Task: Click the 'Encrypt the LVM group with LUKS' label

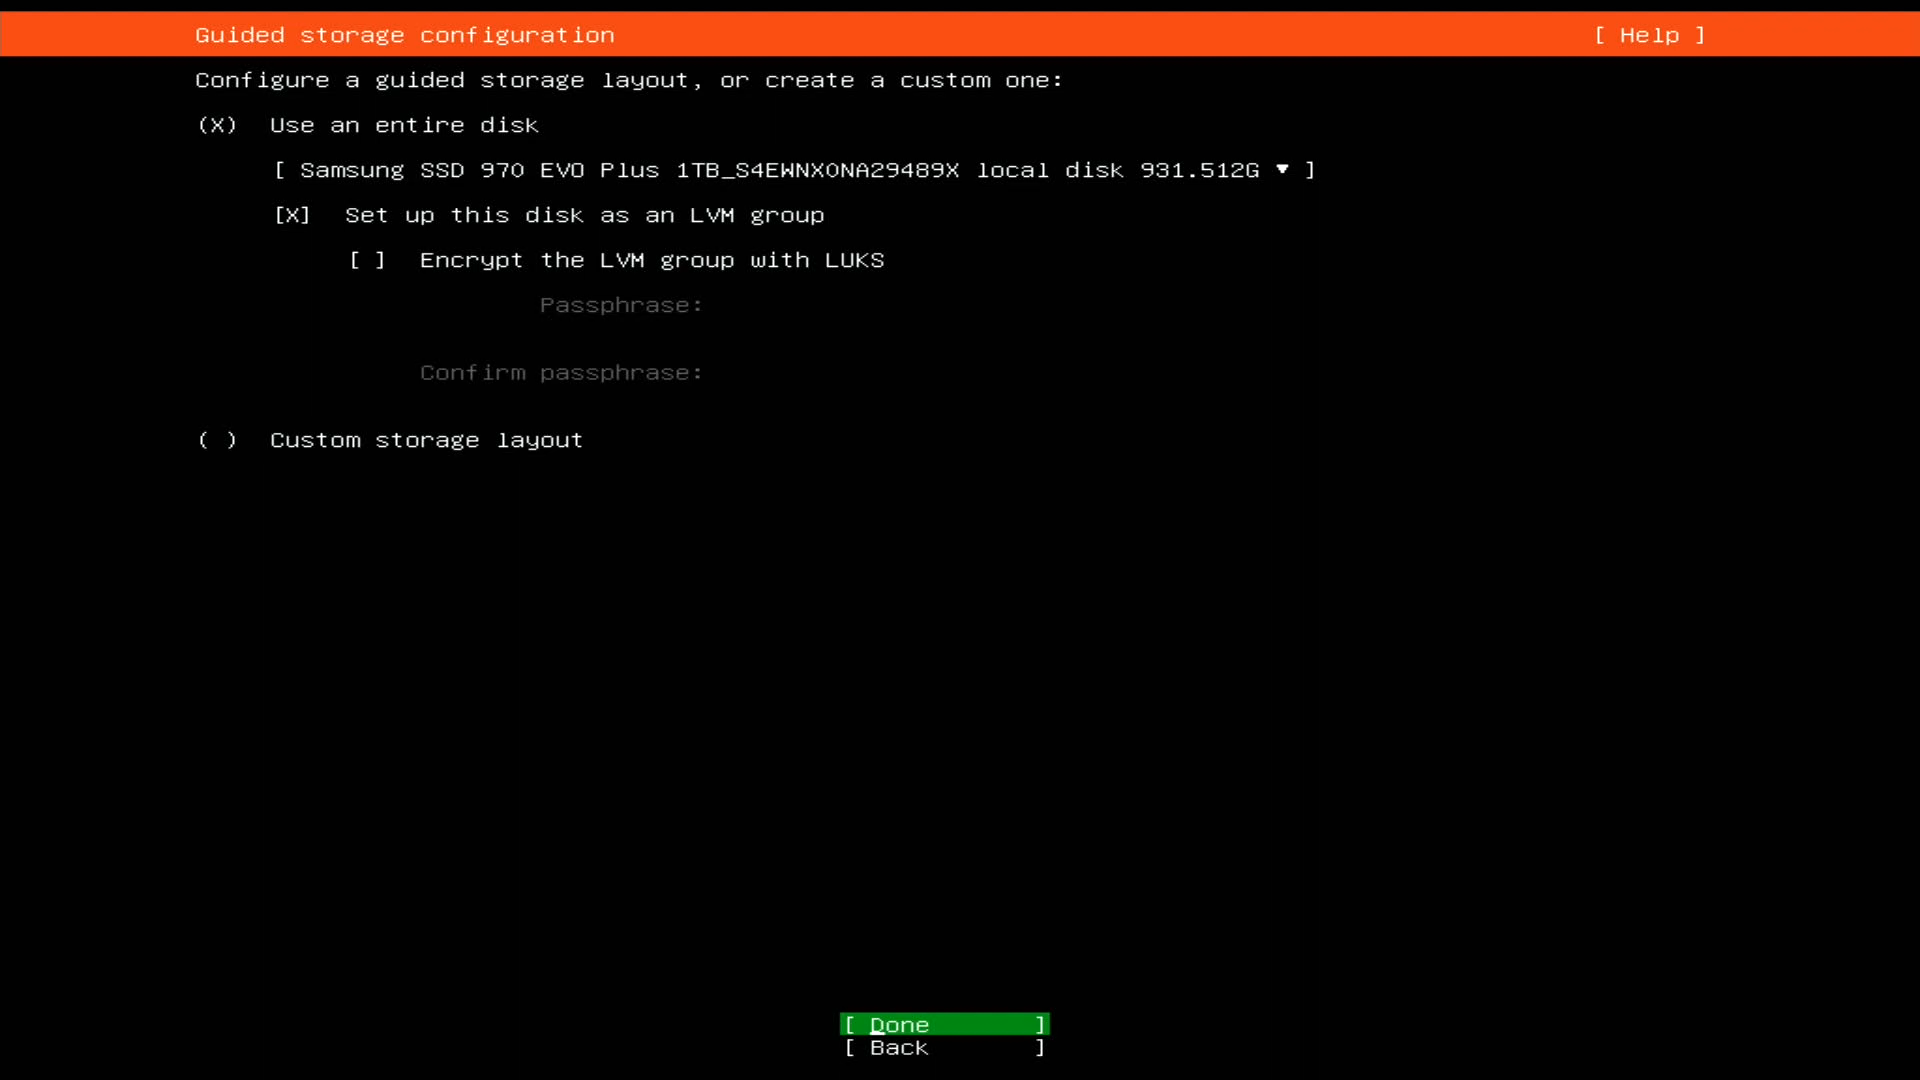Action: (x=651, y=260)
